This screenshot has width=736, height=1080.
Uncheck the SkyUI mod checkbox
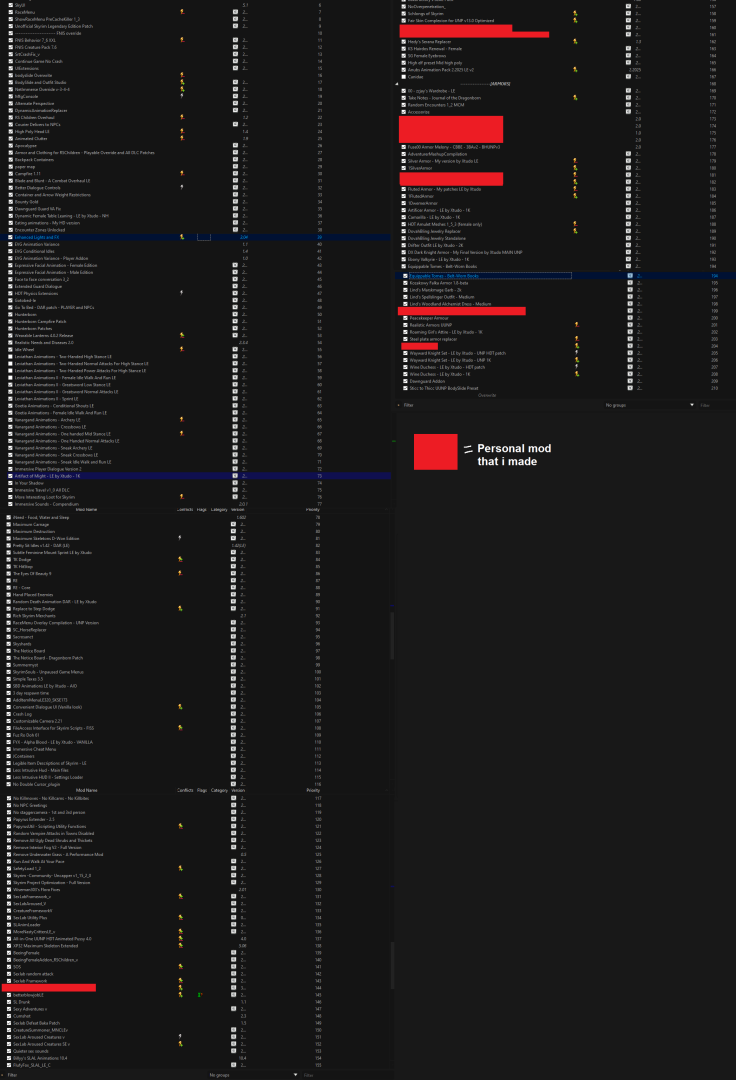coord(10,5)
